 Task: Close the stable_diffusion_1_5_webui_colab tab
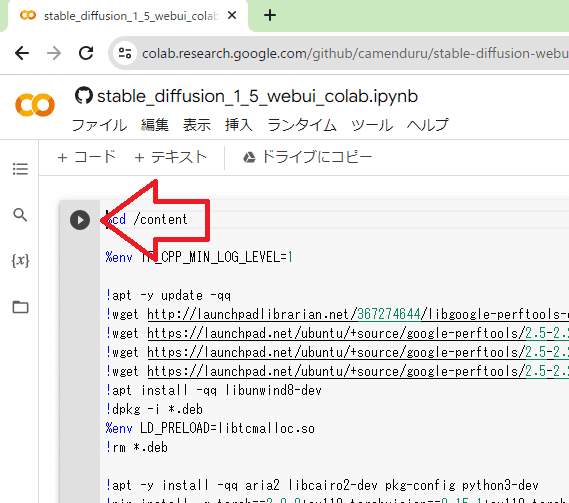[x=232, y=16]
